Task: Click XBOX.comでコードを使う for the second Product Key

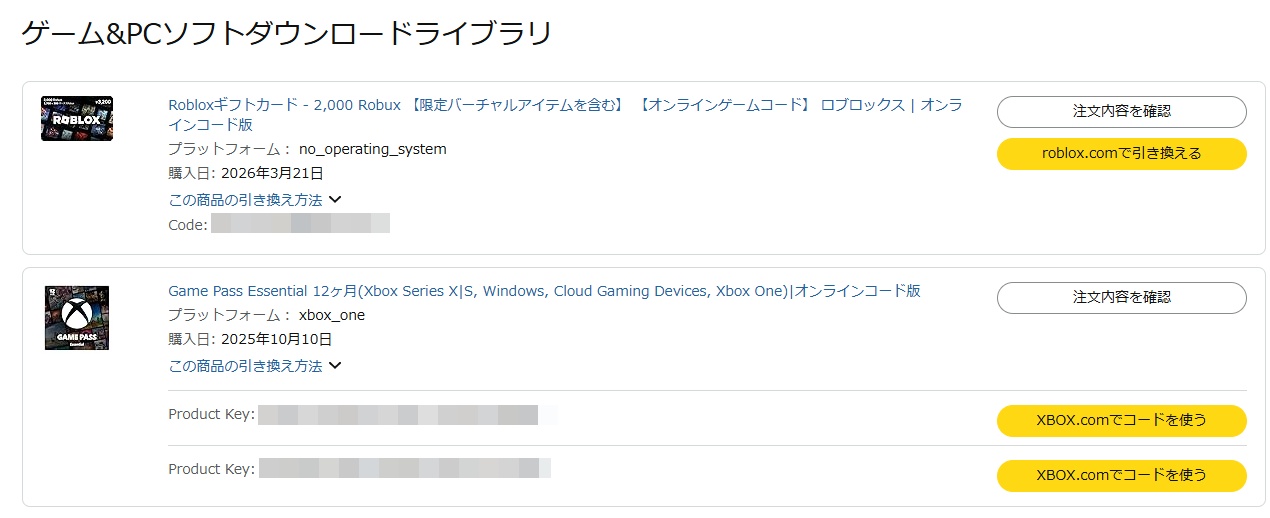Action: pyautogui.click(x=1121, y=475)
